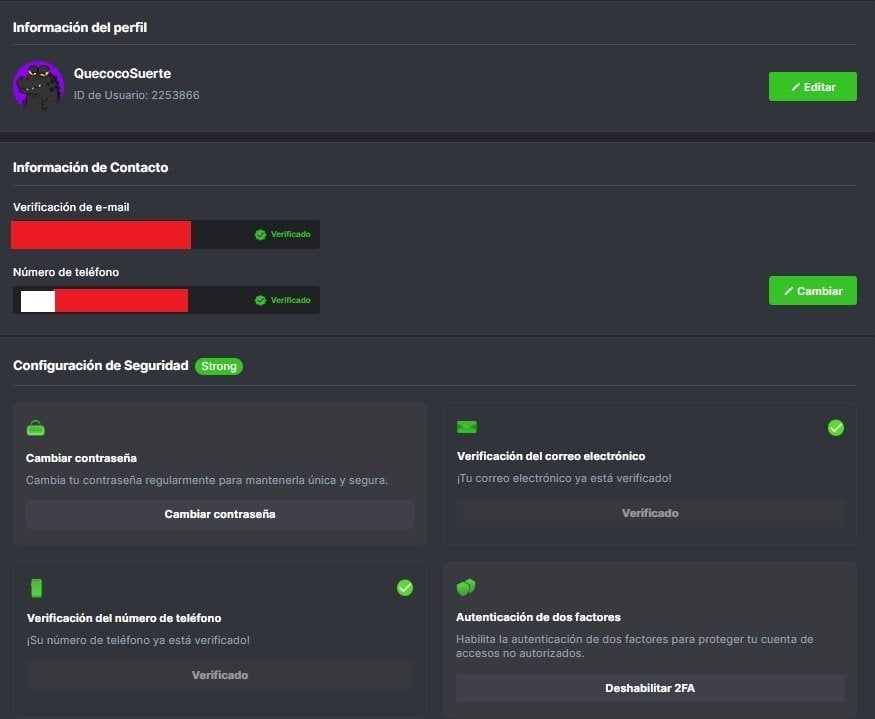Click the green padlock icon above Cambiar contraseña
Screen dimensions: 875x719
pyautogui.click(x=36, y=428)
